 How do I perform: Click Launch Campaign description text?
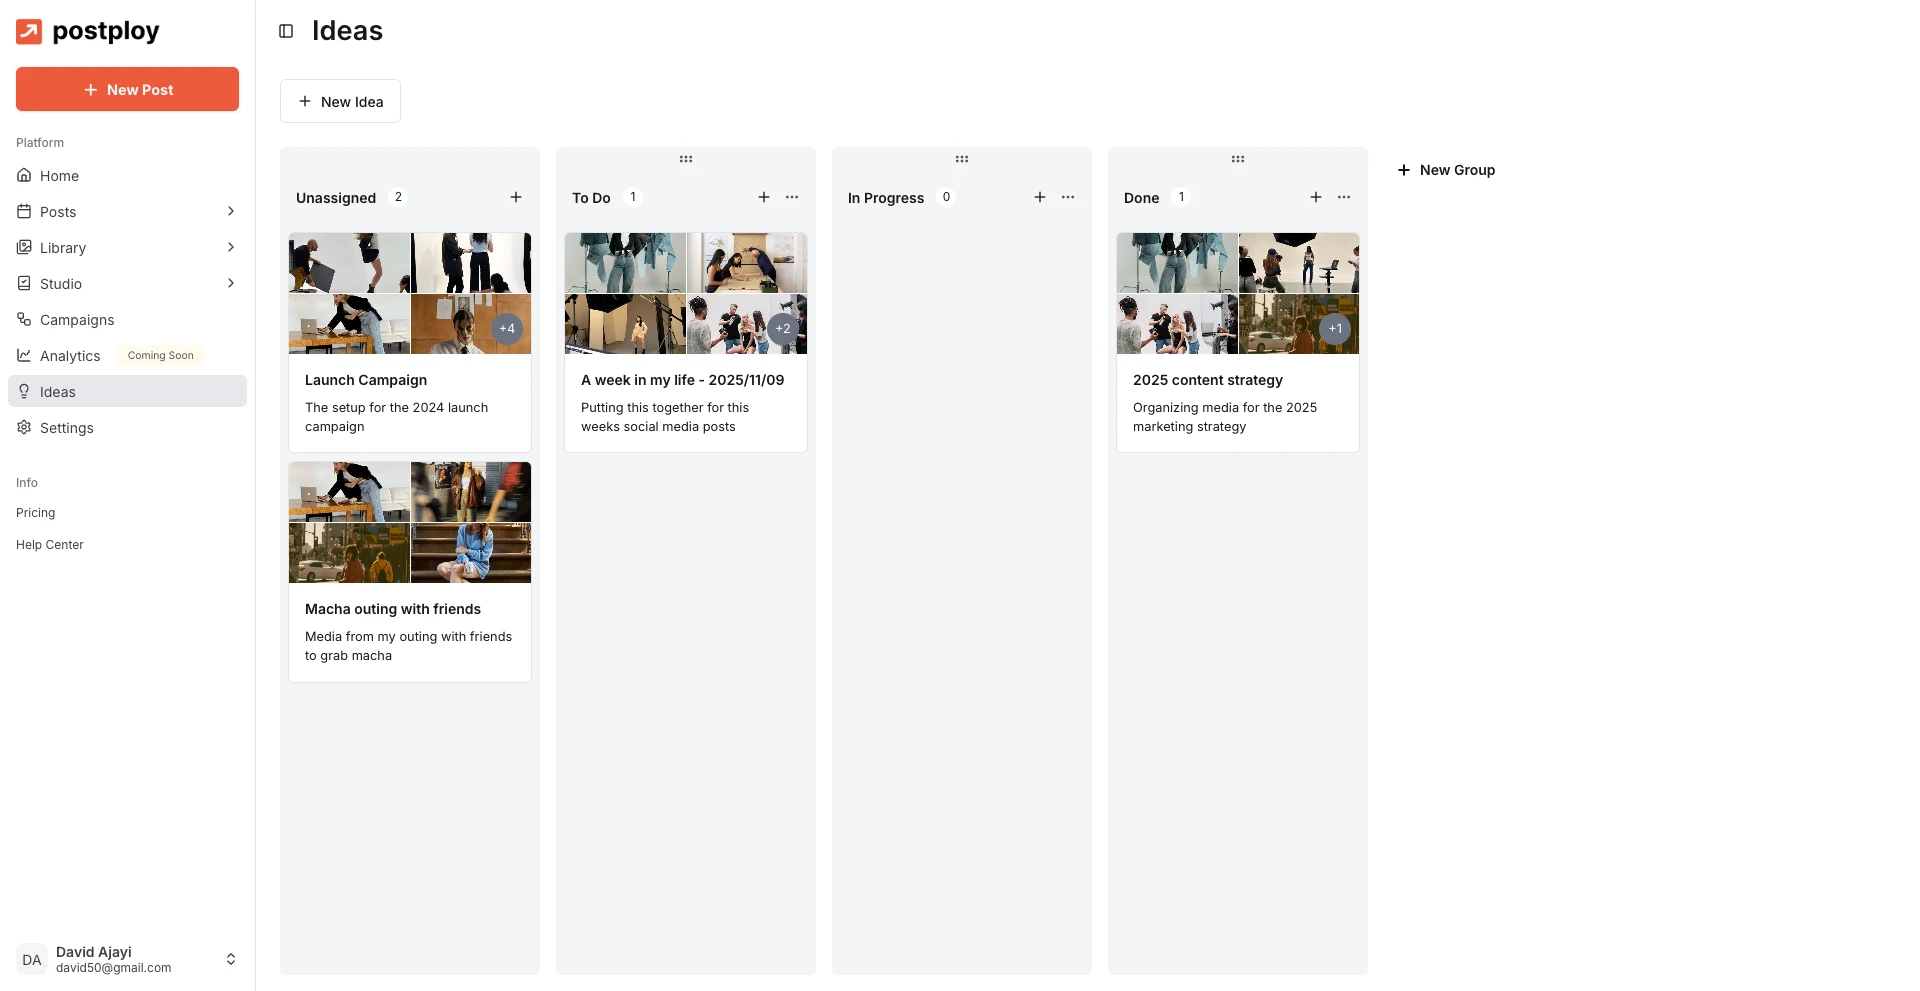397,417
